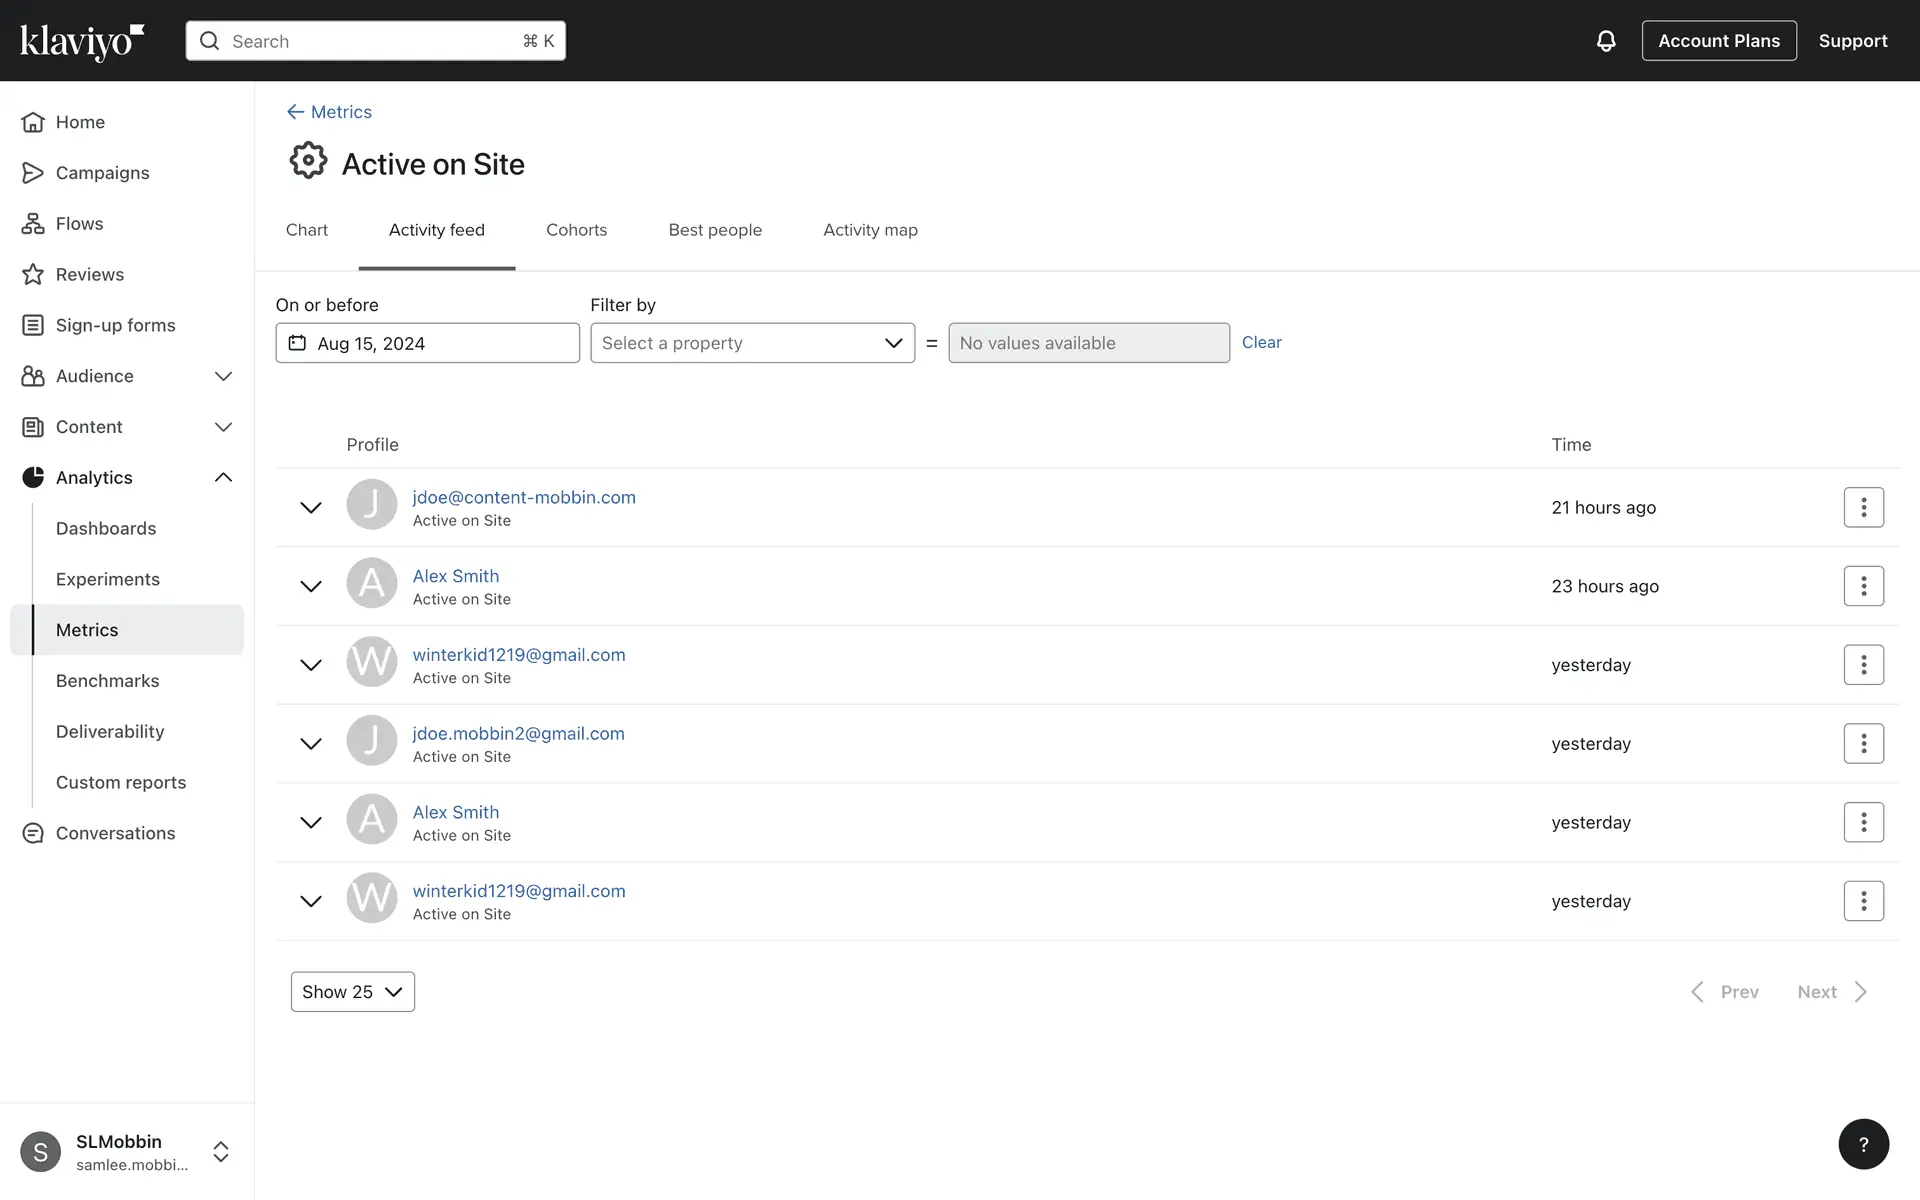This screenshot has height=1200, width=1920.
Task: Collapse the Analytics sidebar section
Action: pos(223,477)
